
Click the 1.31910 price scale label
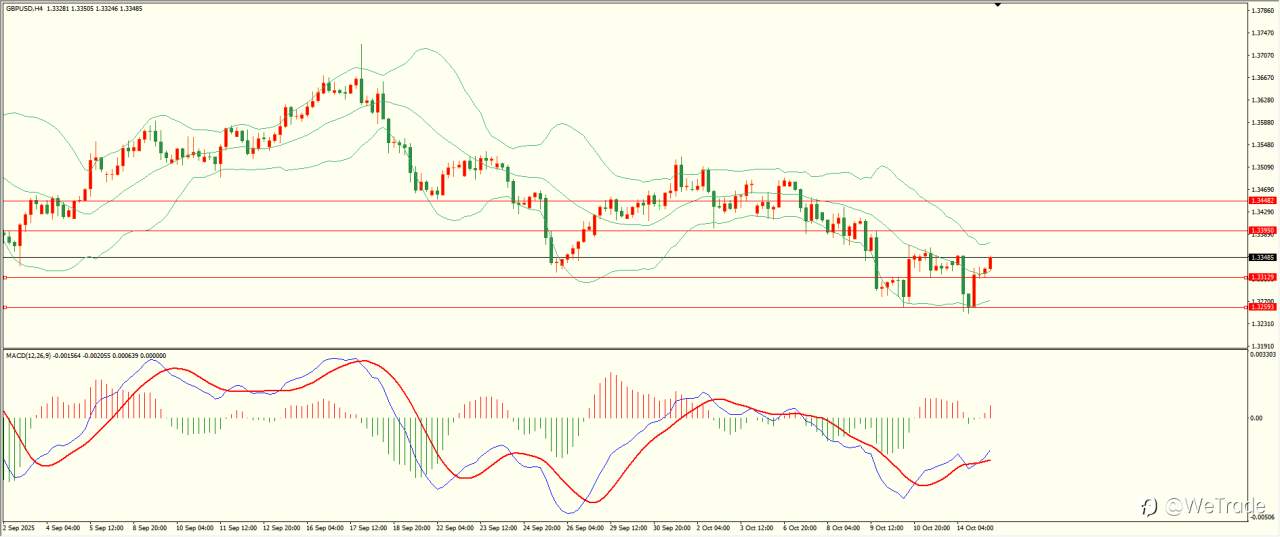1262,345
